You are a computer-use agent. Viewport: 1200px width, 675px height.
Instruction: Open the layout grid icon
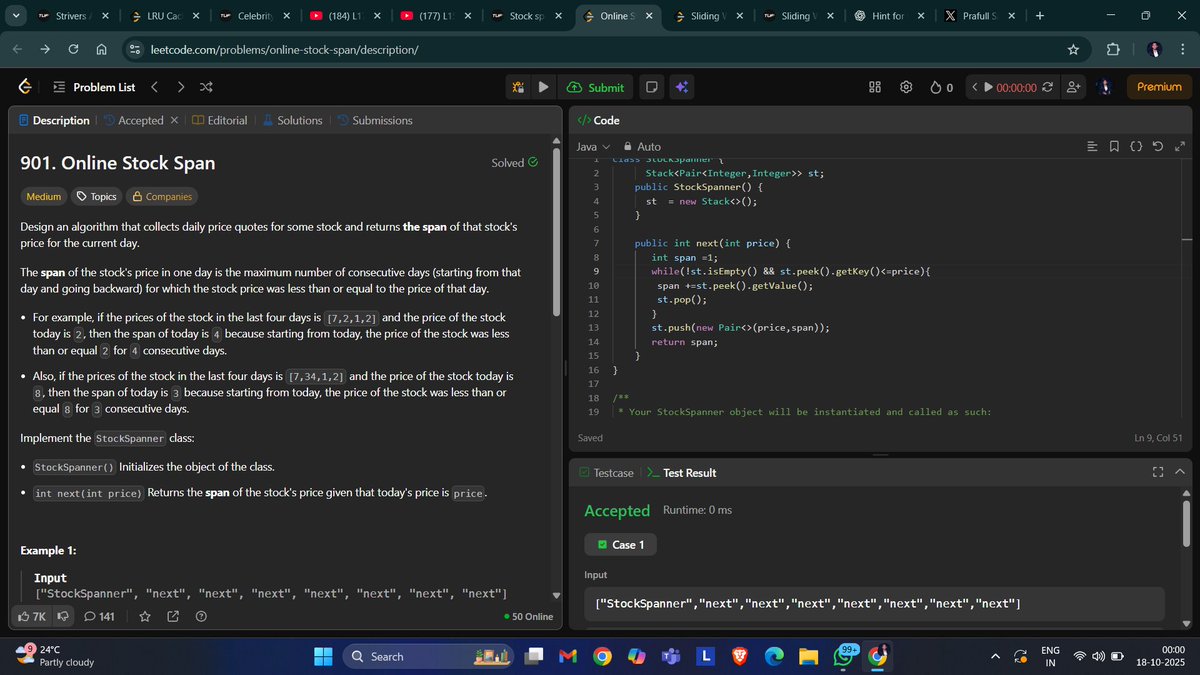click(874, 87)
